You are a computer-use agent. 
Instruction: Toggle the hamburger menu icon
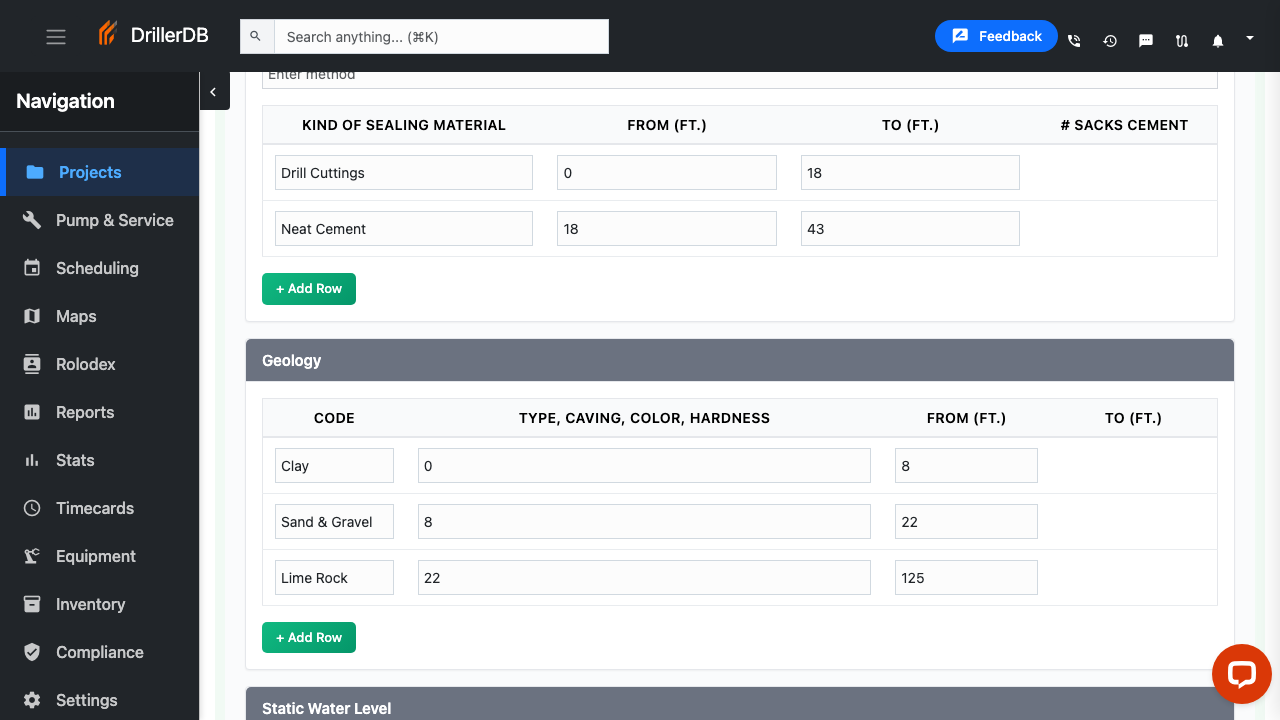click(56, 37)
